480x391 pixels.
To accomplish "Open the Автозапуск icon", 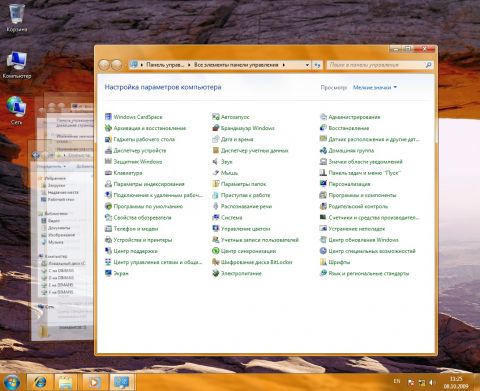I will point(216,117).
